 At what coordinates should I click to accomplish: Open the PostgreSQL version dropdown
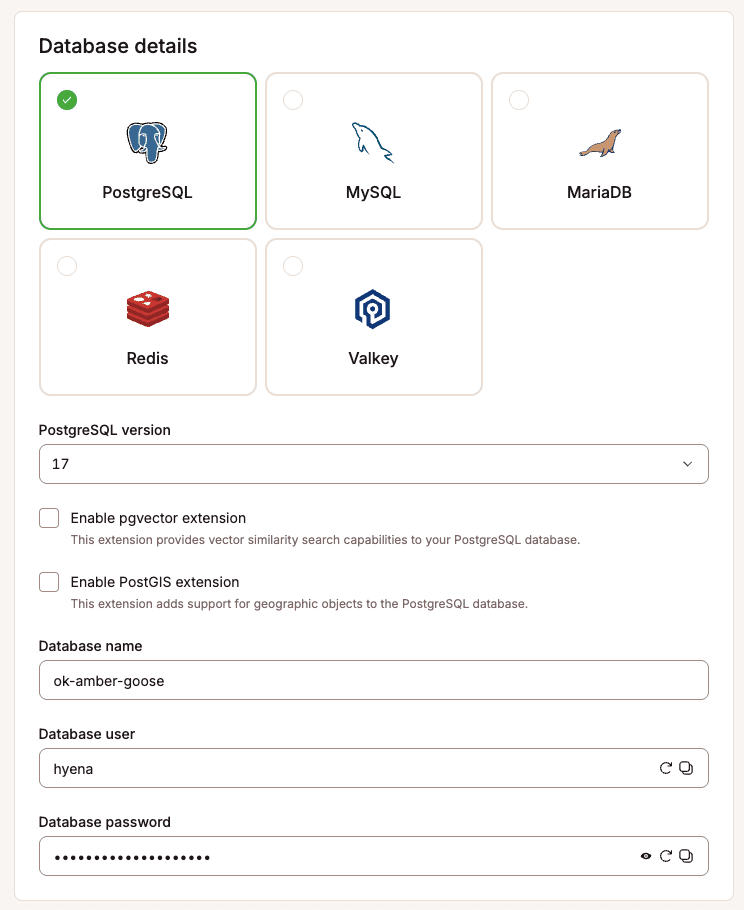[x=373, y=464]
